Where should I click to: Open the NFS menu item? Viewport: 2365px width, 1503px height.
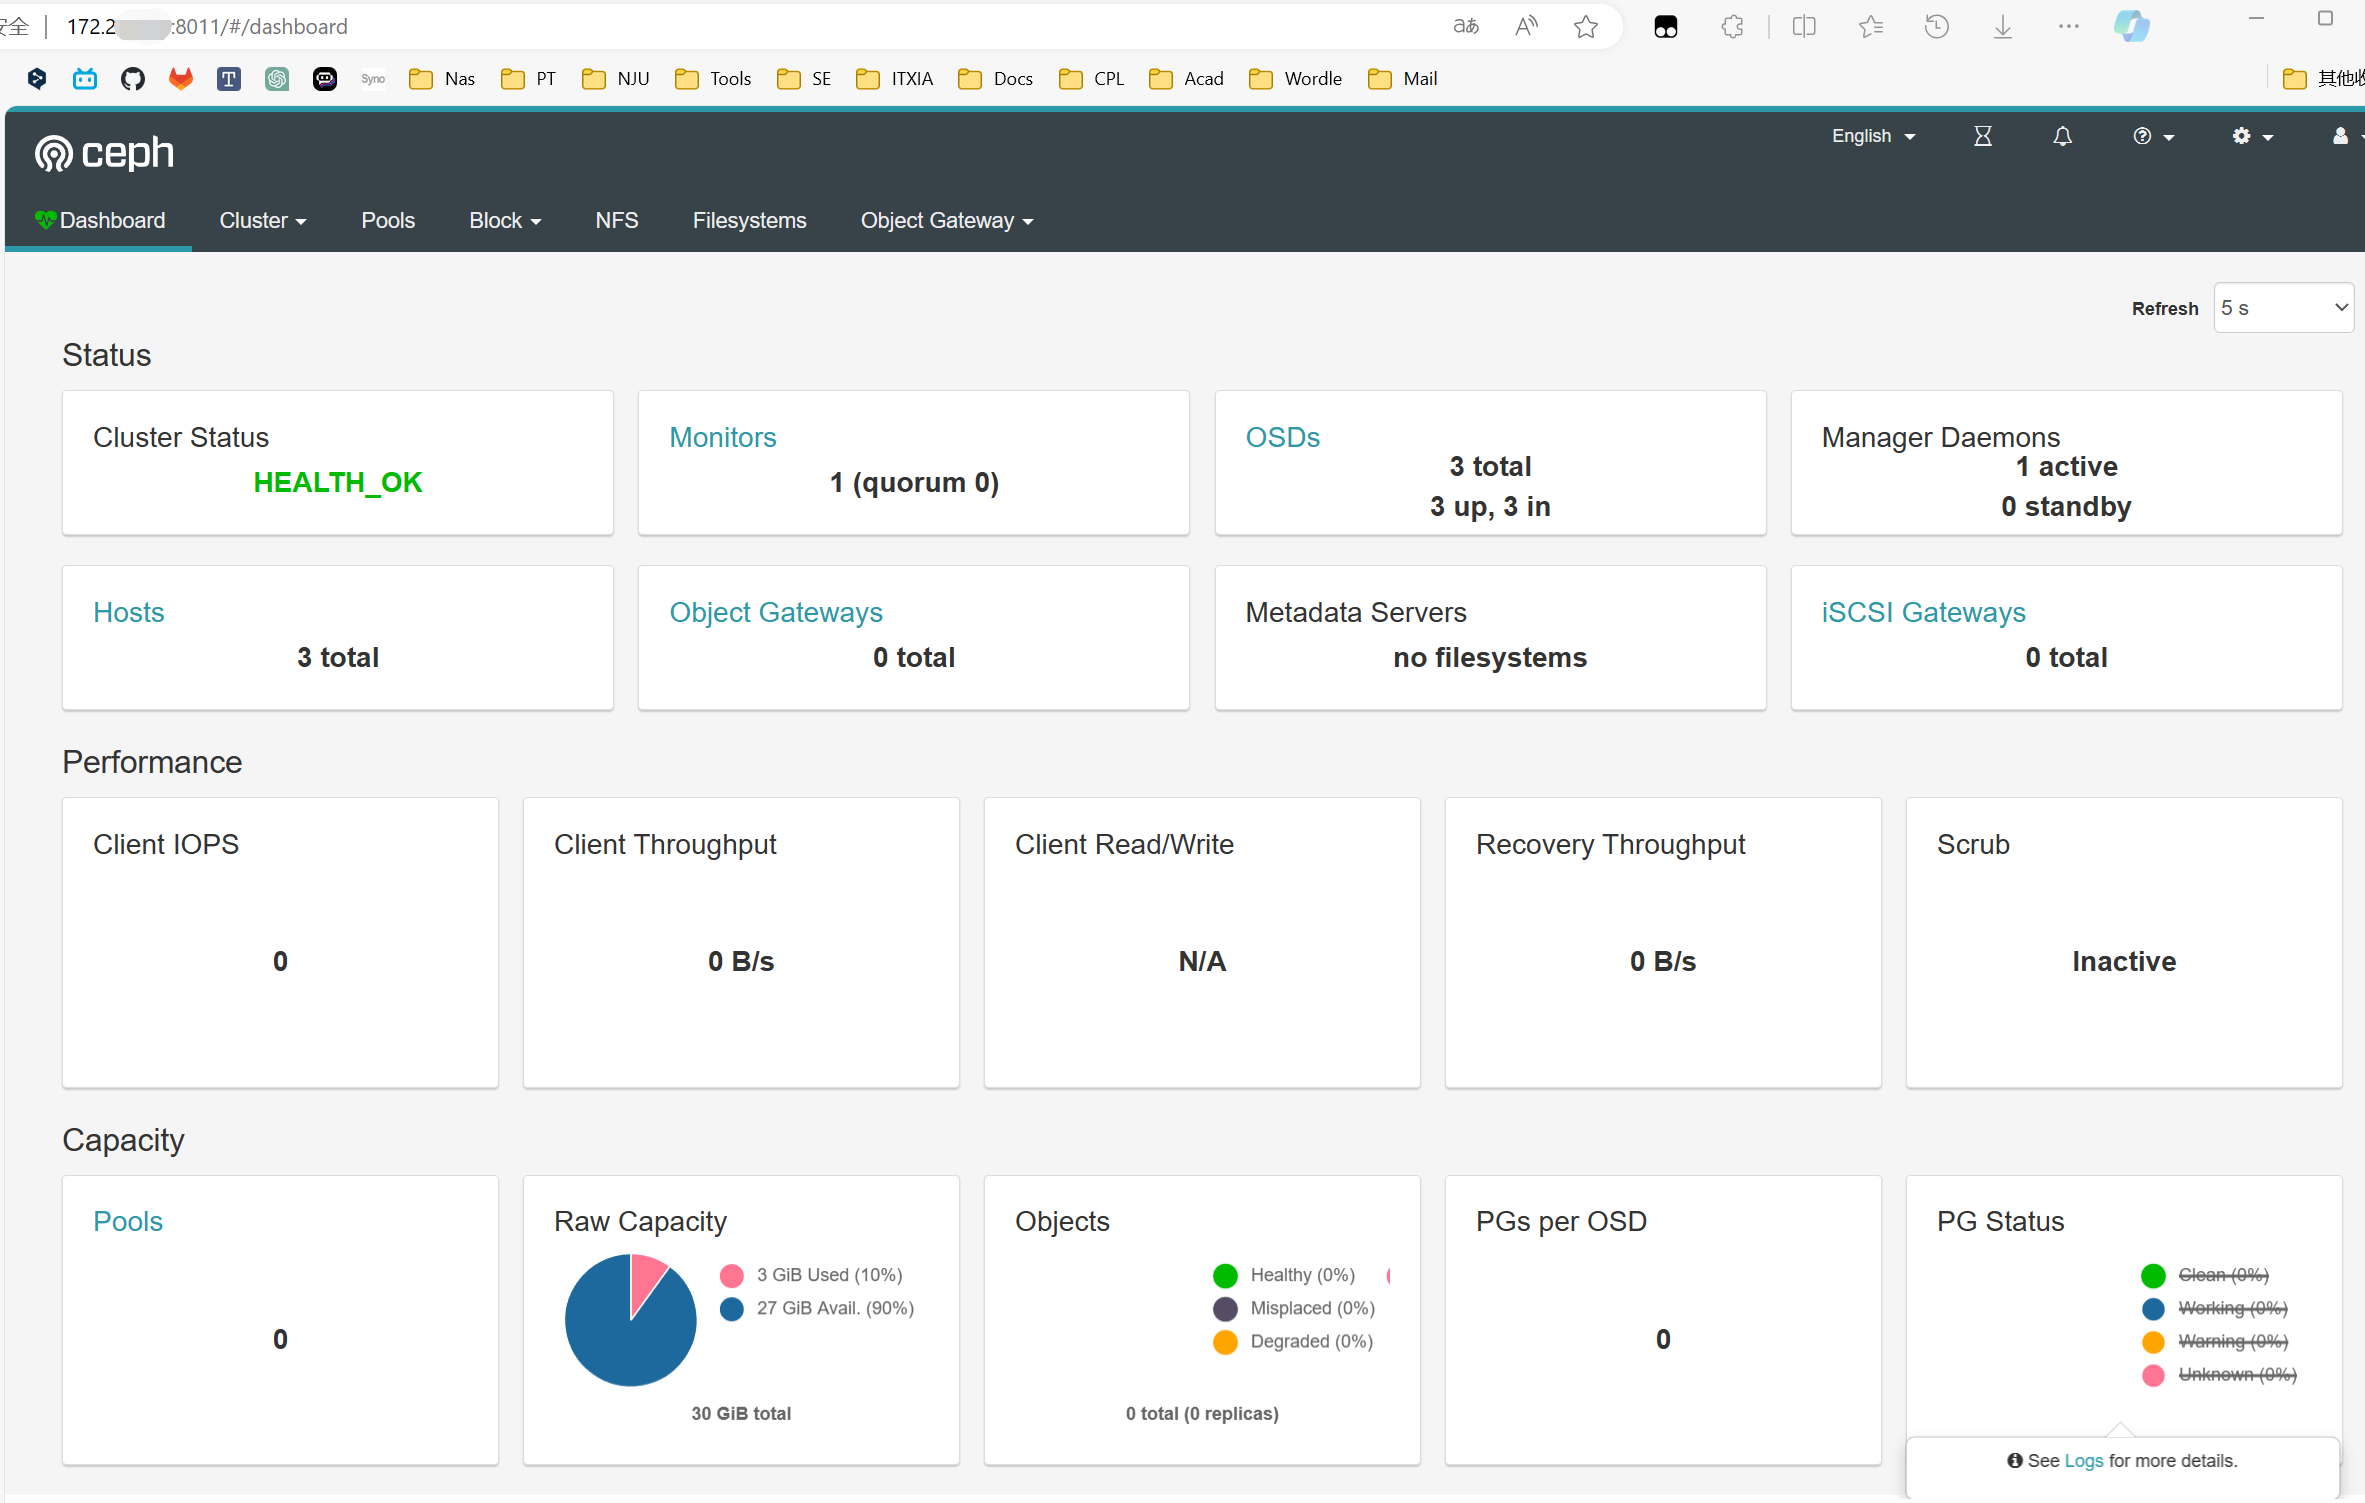[616, 220]
